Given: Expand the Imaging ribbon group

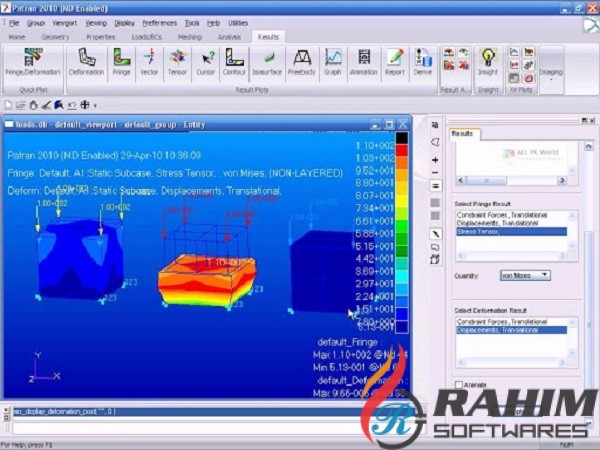Looking at the screenshot, I should [551, 74].
